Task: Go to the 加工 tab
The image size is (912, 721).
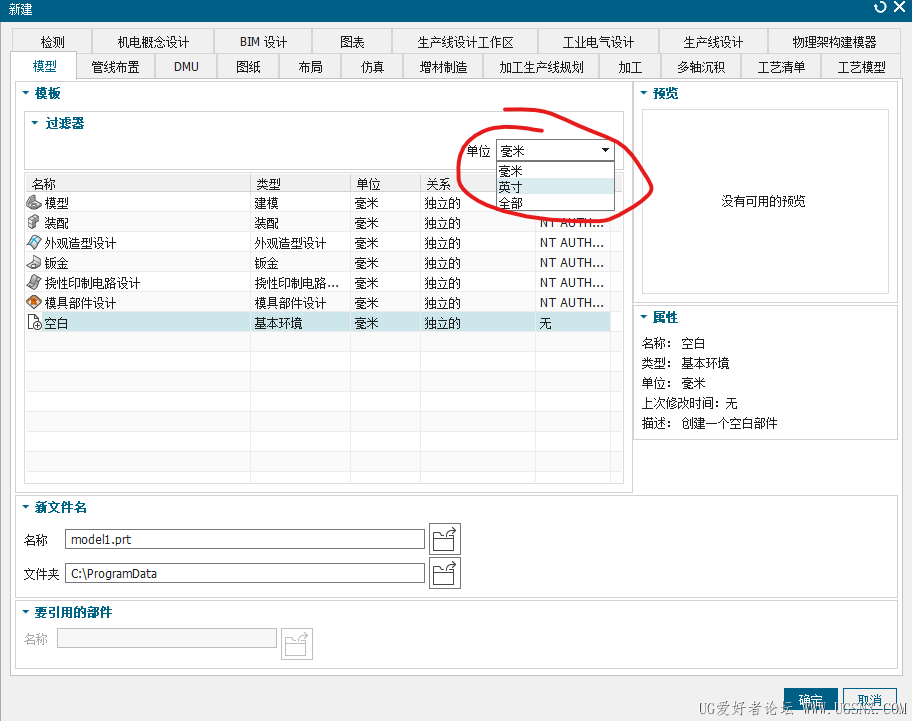Action: coord(630,67)
